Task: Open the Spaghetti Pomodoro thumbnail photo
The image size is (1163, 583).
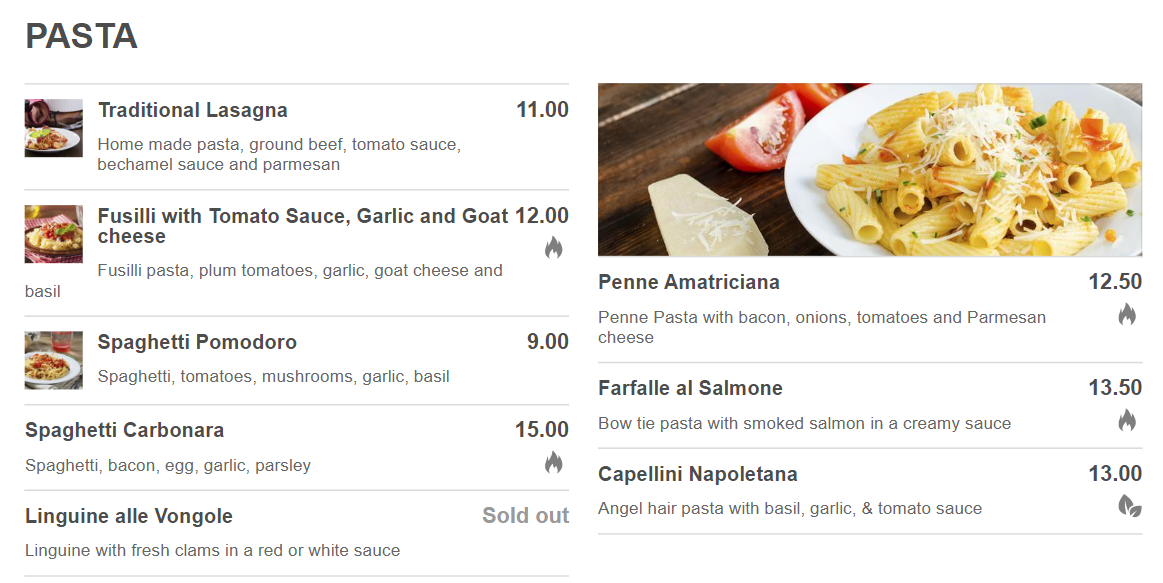Action: pyautogui.click(x=54, y=360)
